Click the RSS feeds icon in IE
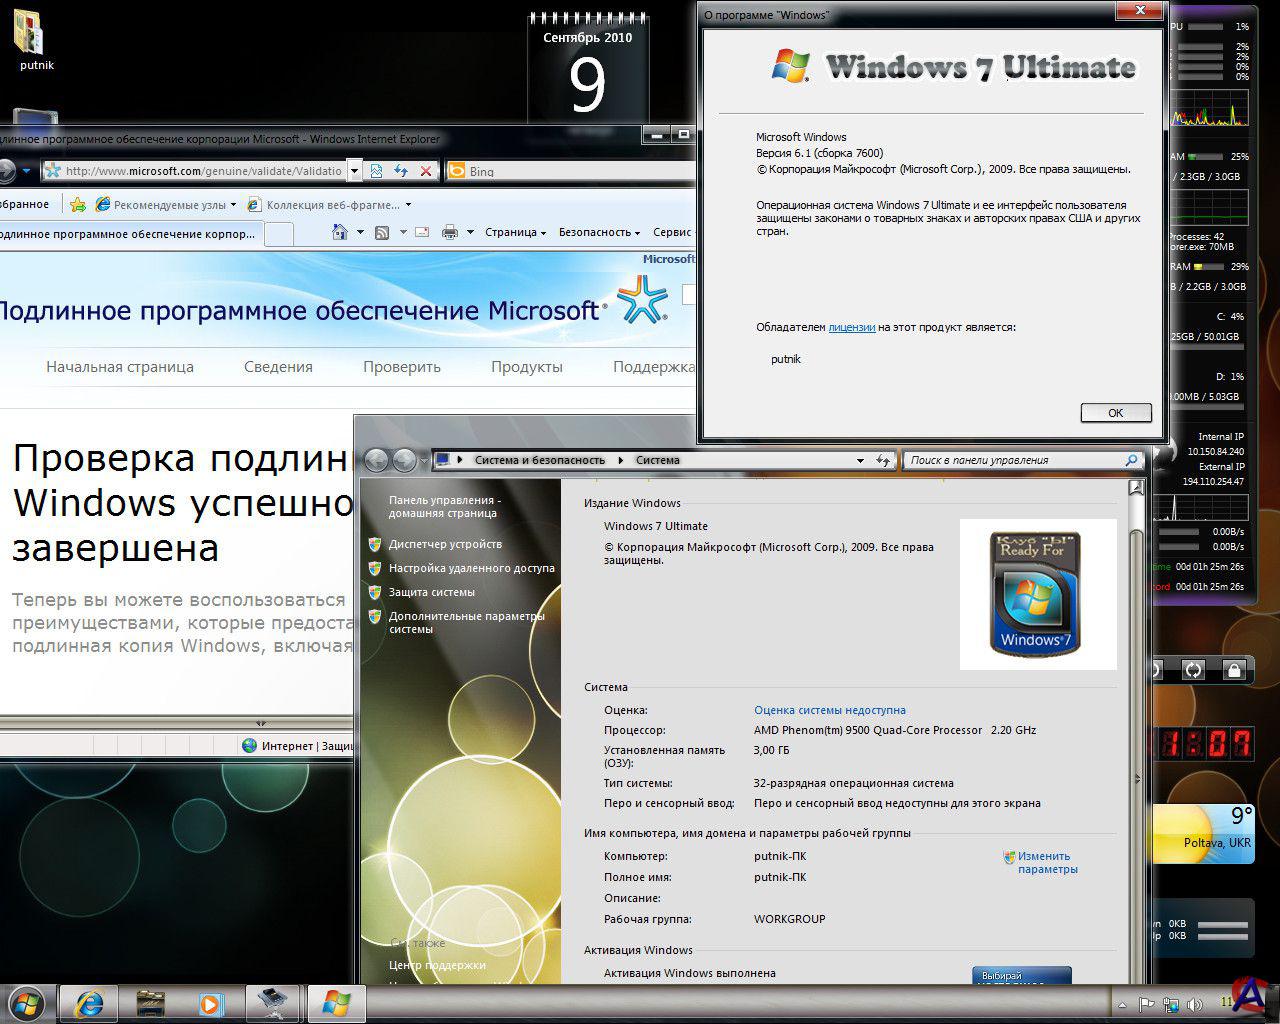This screenshot has width=1280, height=1024. [x=382, y=232]
